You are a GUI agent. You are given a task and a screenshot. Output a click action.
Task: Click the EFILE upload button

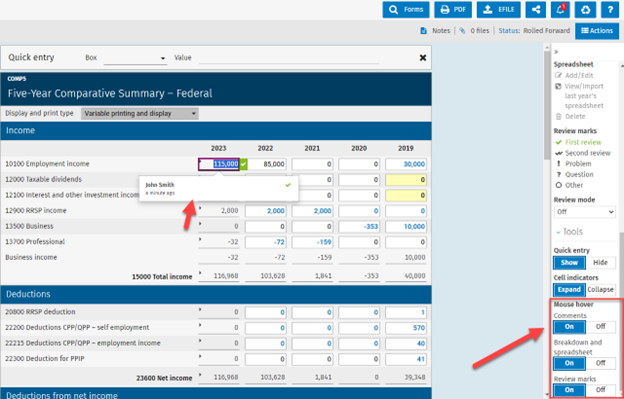tap(499, 10)
